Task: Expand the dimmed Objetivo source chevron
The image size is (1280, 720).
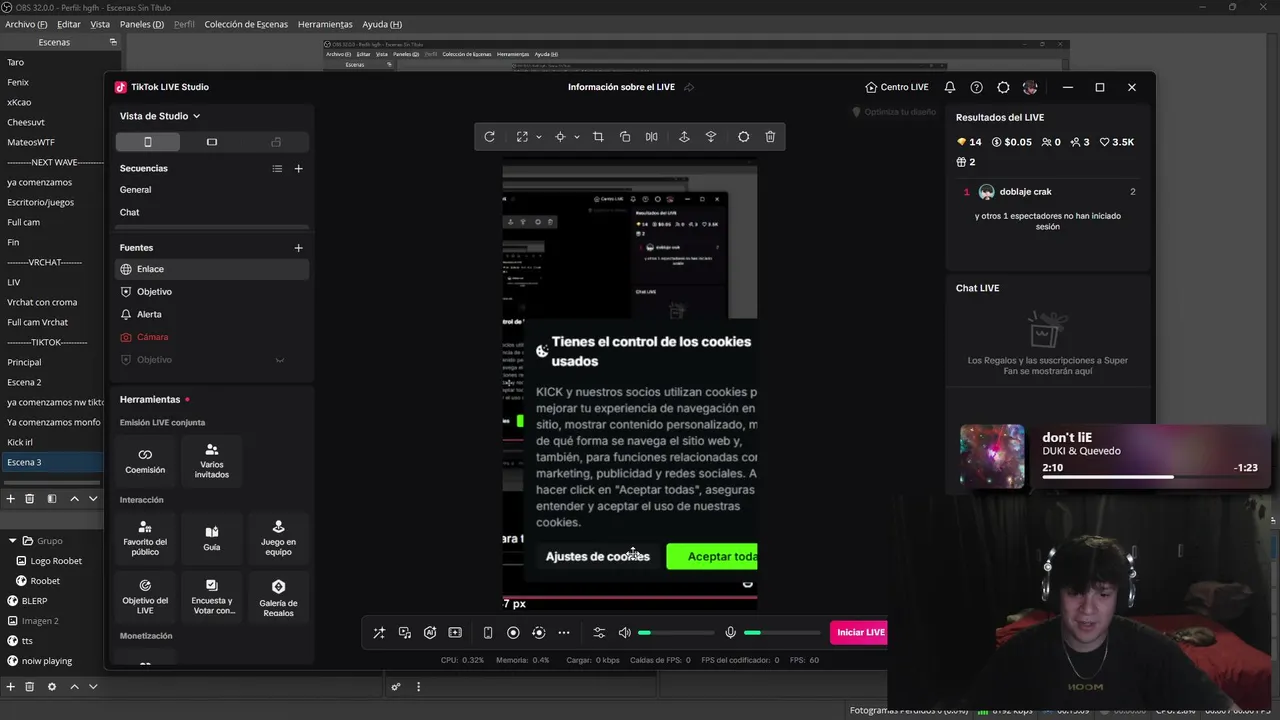Action: [x=280, y=360]
